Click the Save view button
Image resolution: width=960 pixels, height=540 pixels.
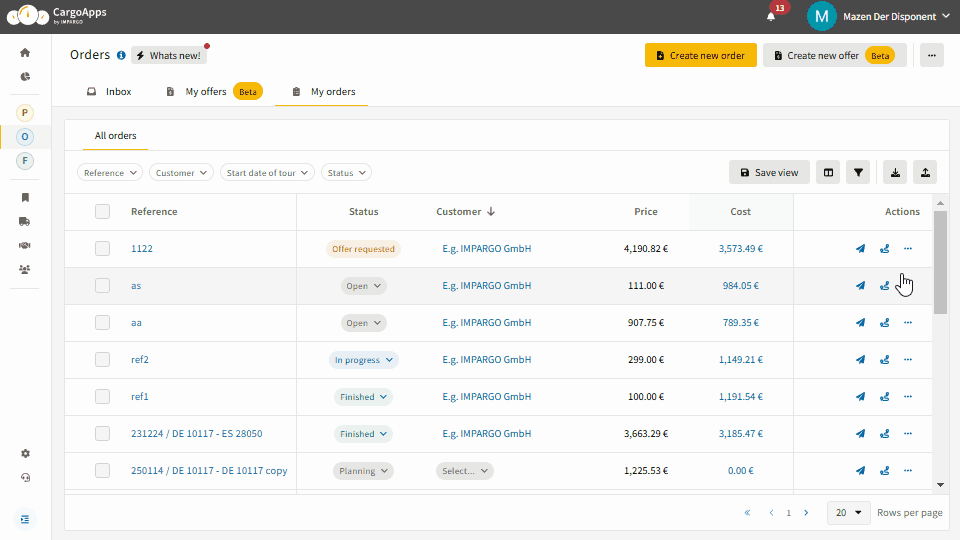tap(769, 173)
